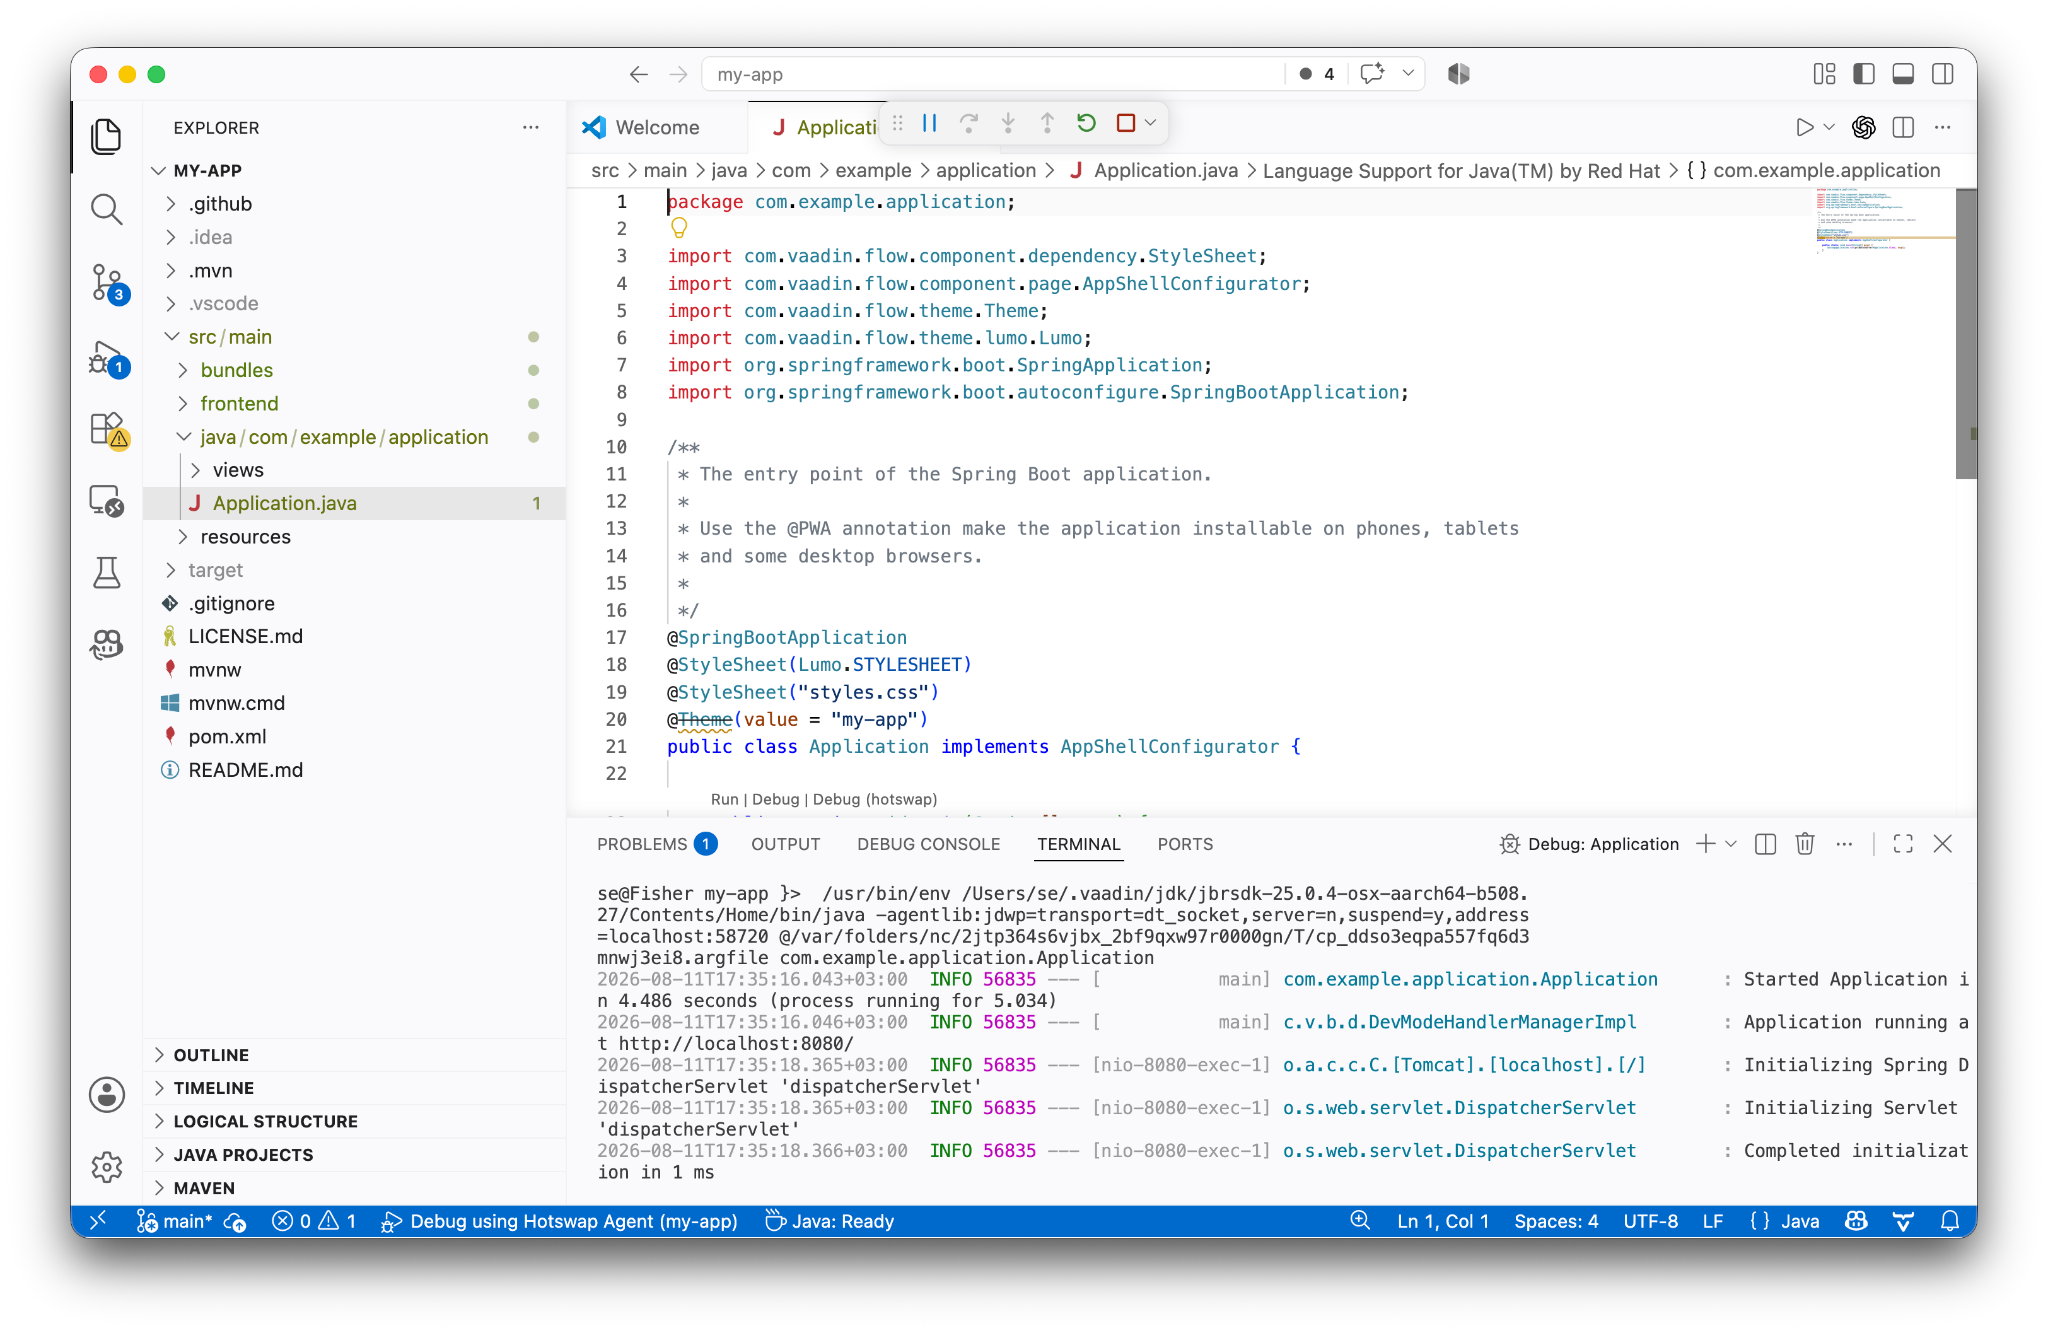Maximize the terminal panel size
The height and width of the screenshot is (1332, 2048).
click(x=1903, y=844)
